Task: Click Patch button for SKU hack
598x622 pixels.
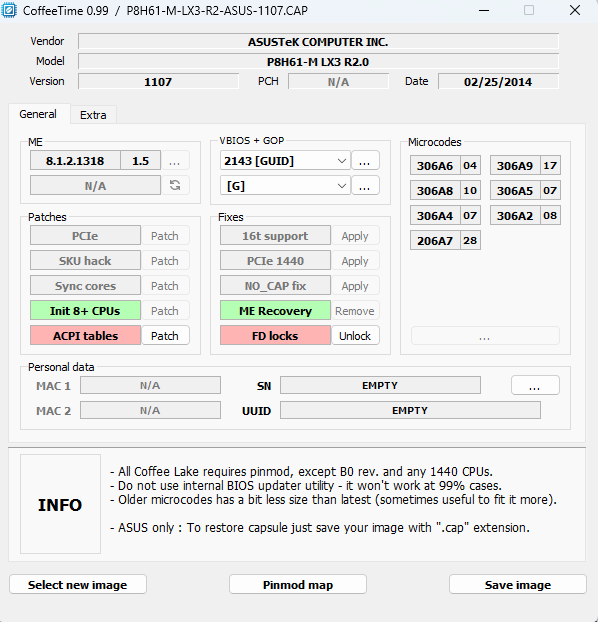Action: coord(165,261)
